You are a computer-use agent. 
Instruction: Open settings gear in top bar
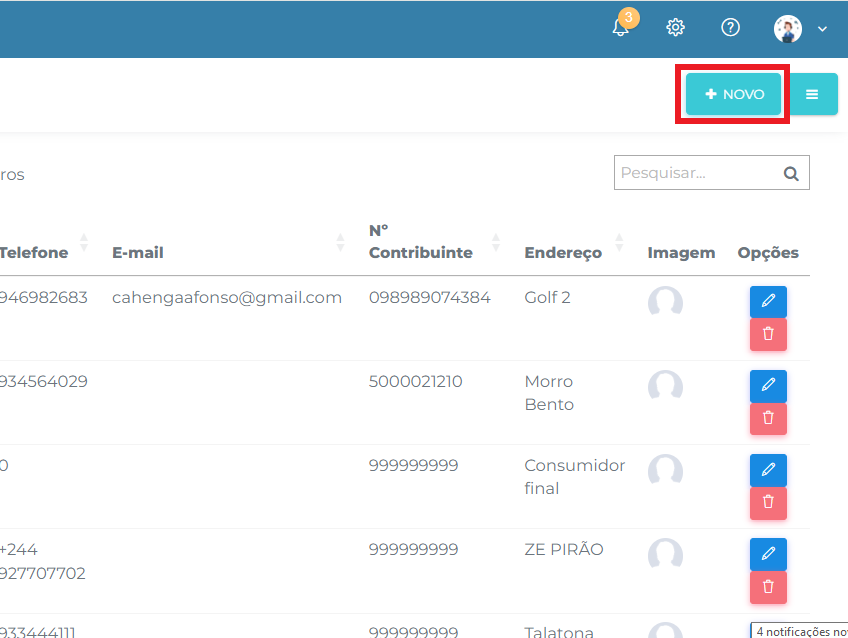point(675,27)
